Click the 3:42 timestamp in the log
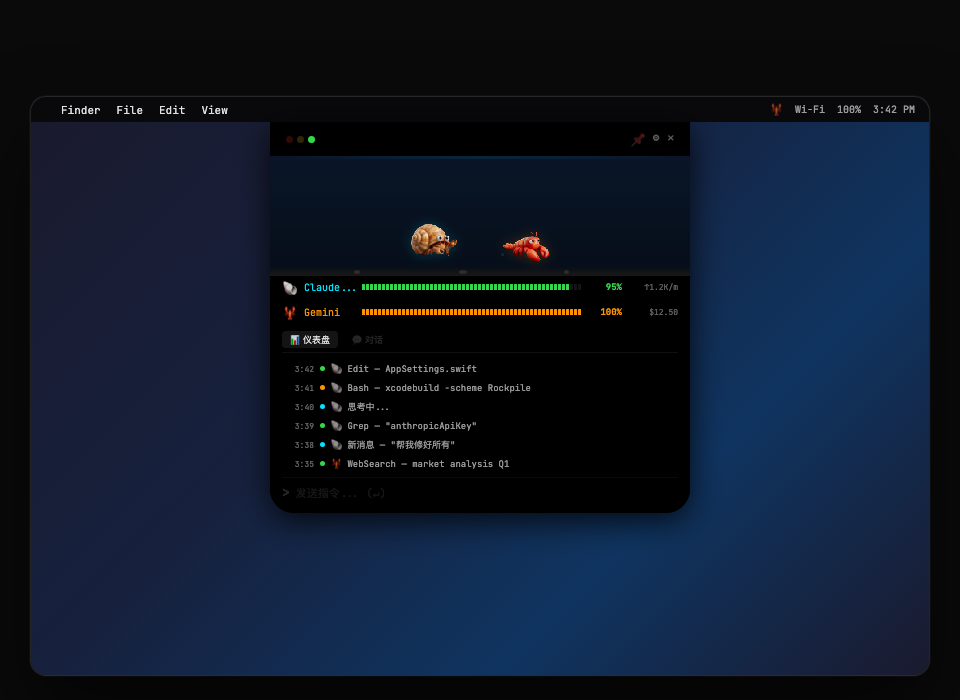Viewport: 960px width, 700px height. pyautogui.click(x=304, y=369)
